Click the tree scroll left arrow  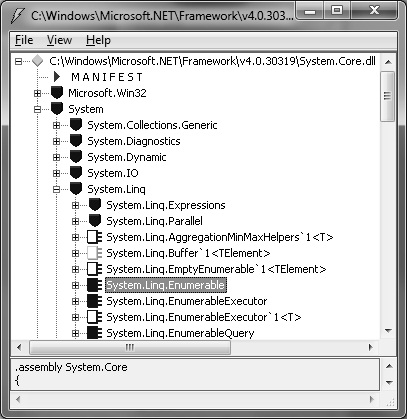[x=19, y=348]
